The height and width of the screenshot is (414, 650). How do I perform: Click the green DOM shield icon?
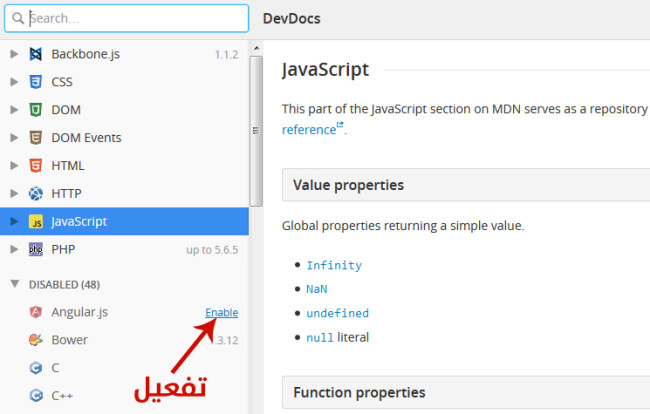point(36,109)
